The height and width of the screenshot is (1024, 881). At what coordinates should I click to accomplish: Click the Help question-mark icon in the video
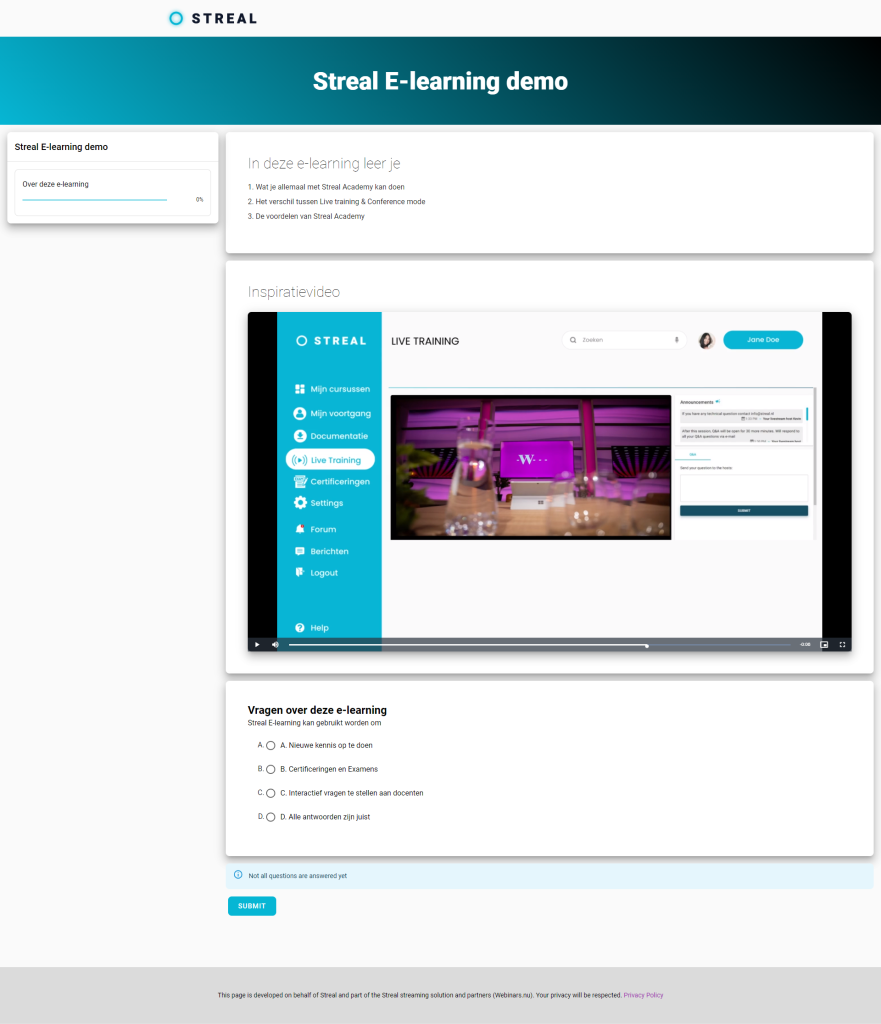click(300, 628)
